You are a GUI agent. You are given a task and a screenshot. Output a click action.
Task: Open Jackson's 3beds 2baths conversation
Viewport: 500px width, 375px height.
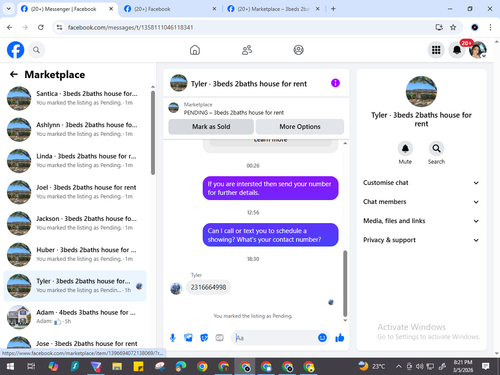[75, 223]
